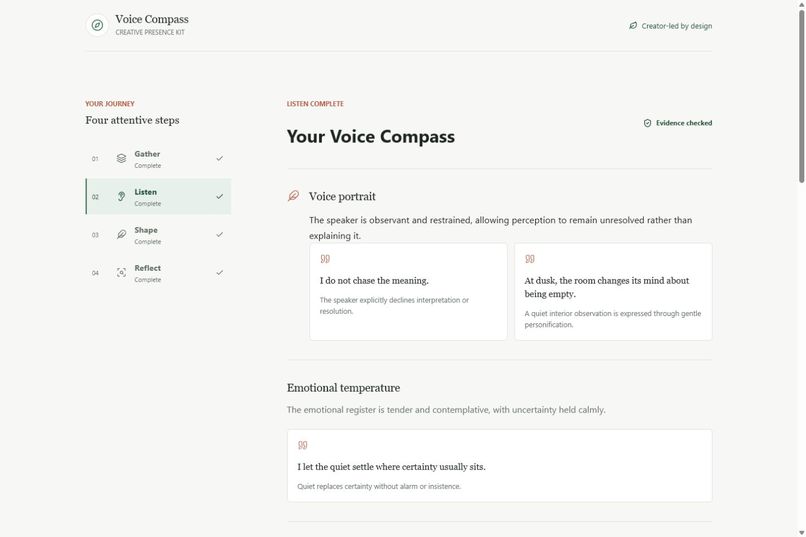Click the feather icon beside Voice portrait
This screenshot has height=537, width=806.
tap(294, 196)
